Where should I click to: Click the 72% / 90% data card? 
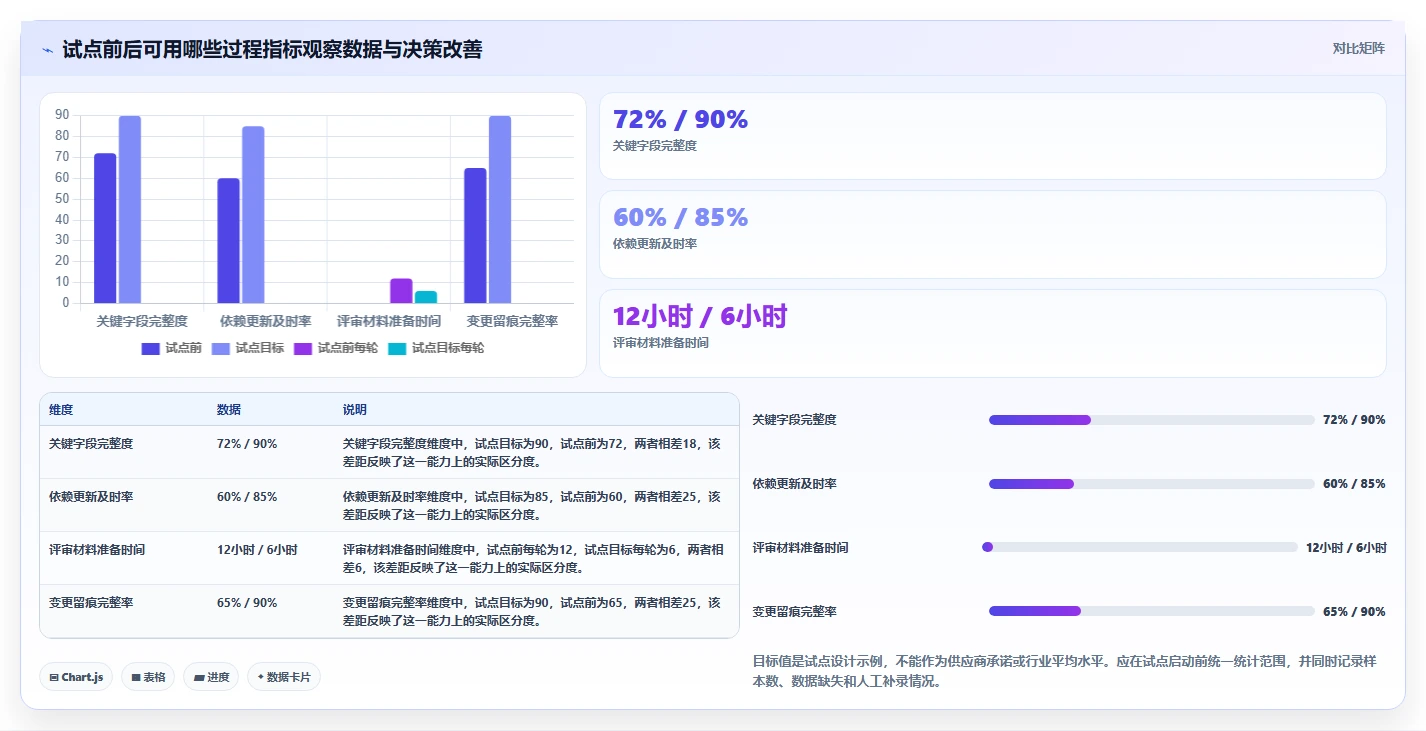click(992, 136)
